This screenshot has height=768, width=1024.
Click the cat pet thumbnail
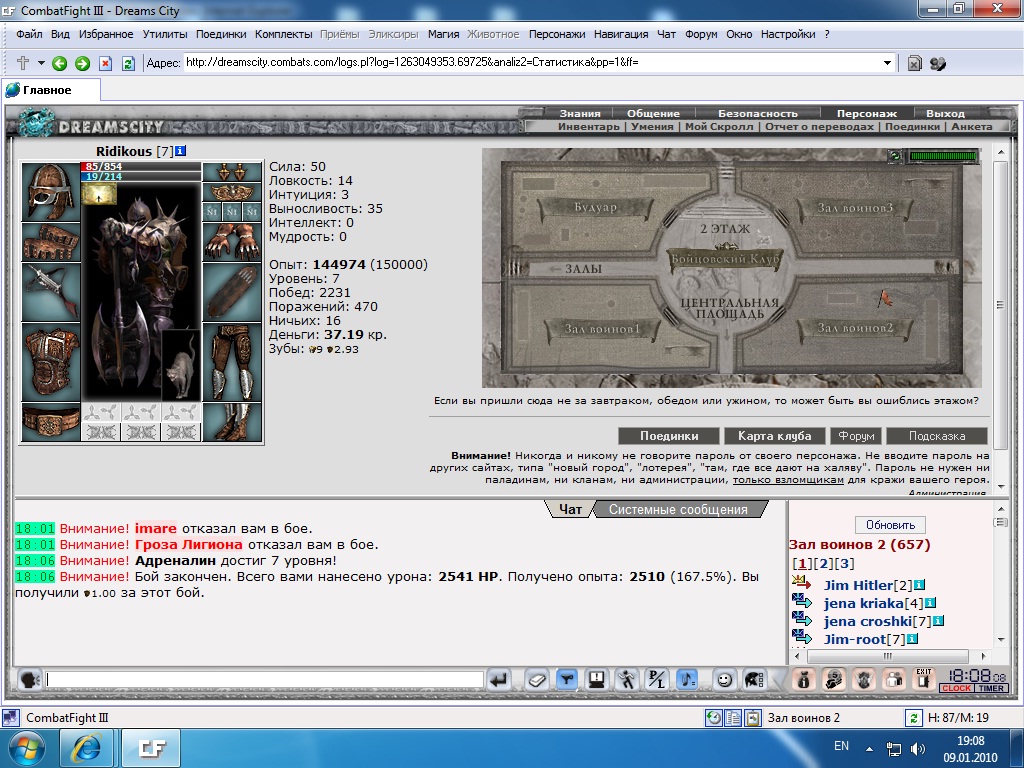coord(181,365)
